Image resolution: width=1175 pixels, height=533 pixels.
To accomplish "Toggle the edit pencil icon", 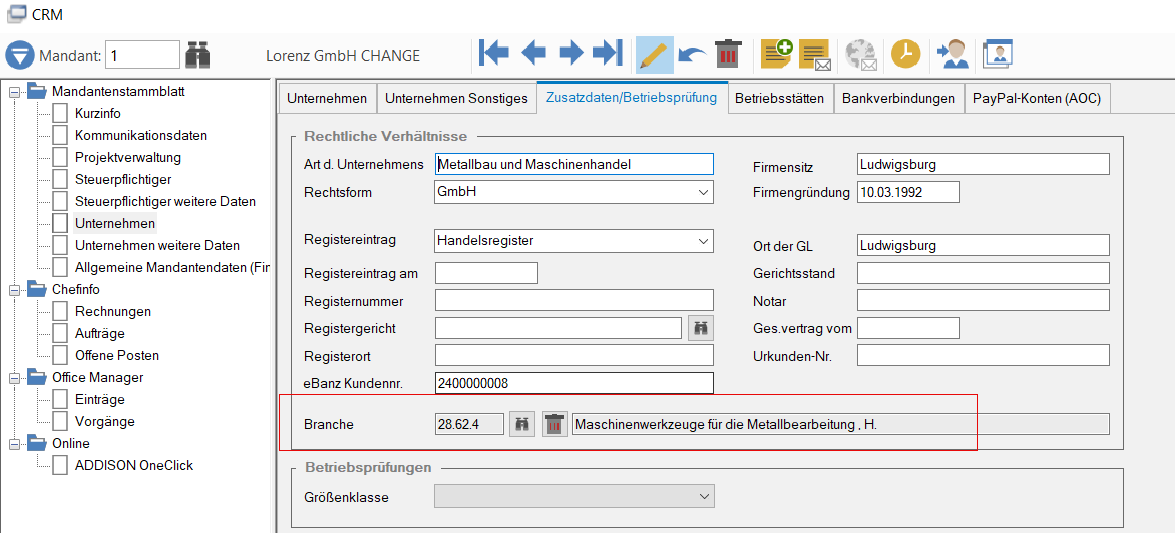I will [655, 55].
